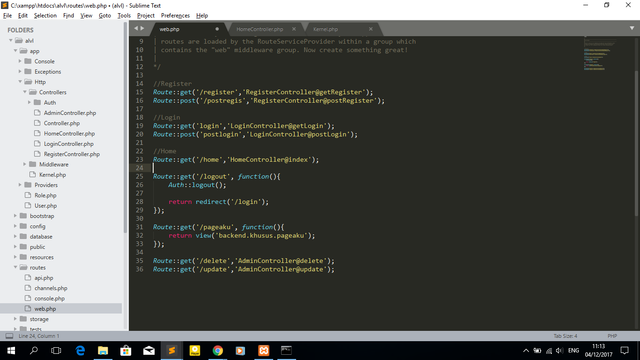Go to next tab with right arrow
This screenshot has height=360, width=640.
coord(142,28)
